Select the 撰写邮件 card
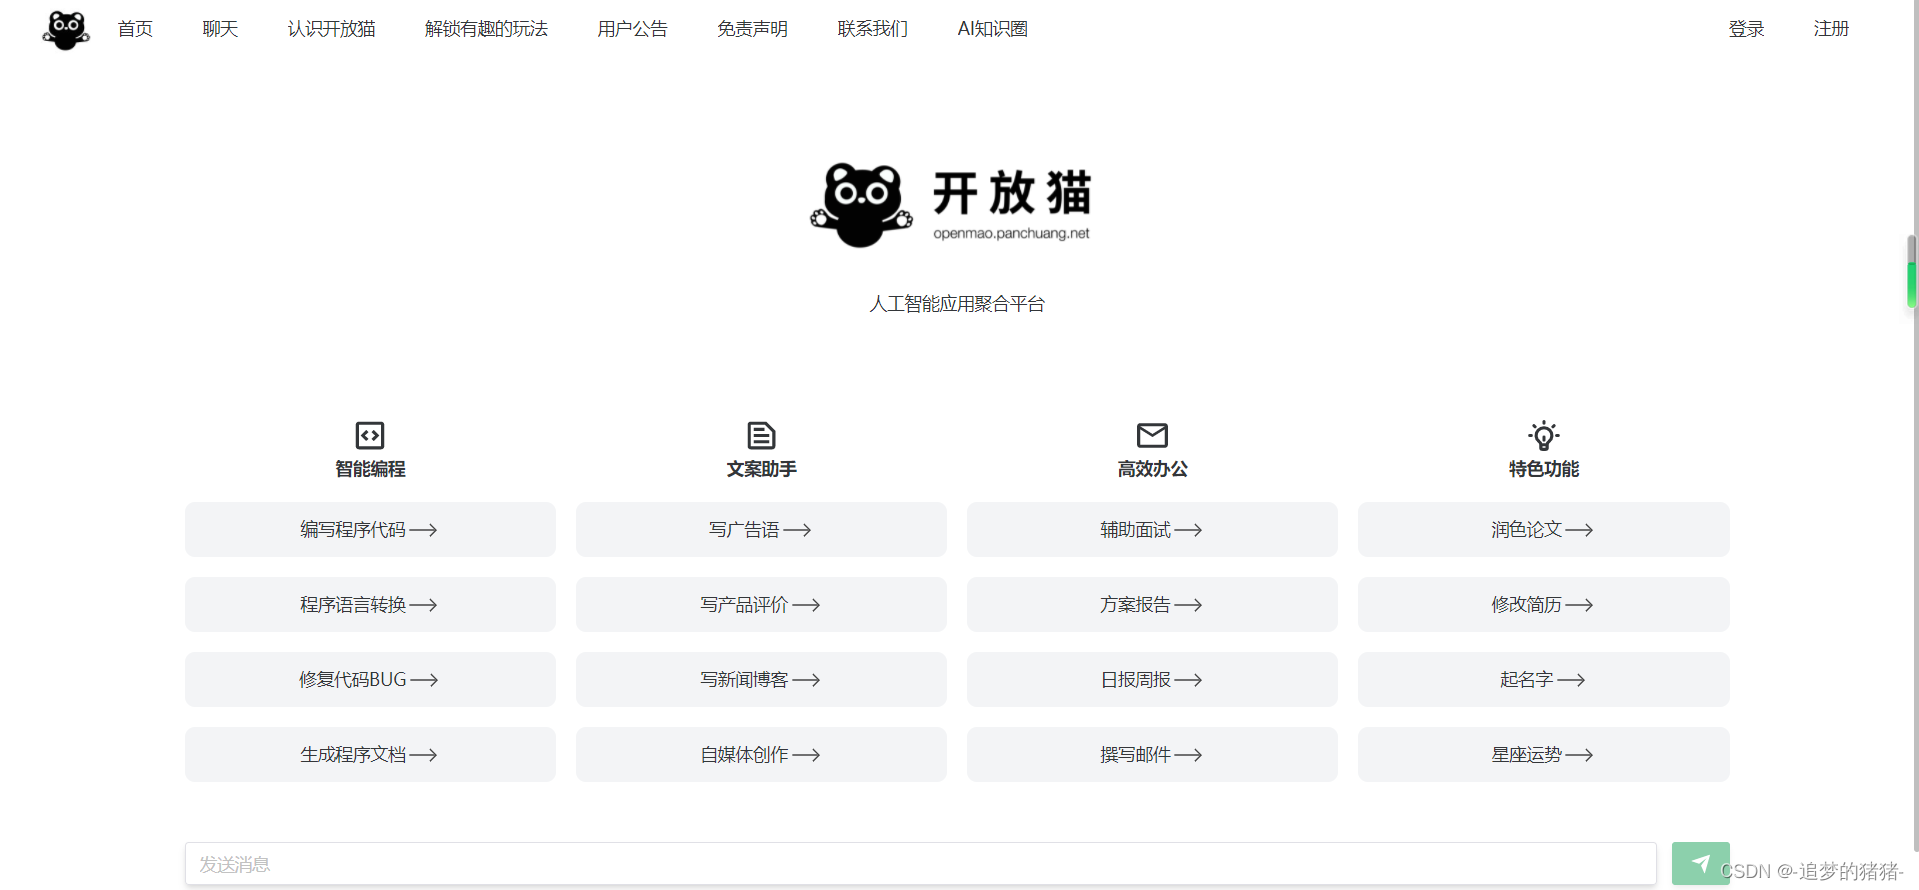Image resolution: width=1919 pixels, height=890 pixels. click(x=1152, y=754)
